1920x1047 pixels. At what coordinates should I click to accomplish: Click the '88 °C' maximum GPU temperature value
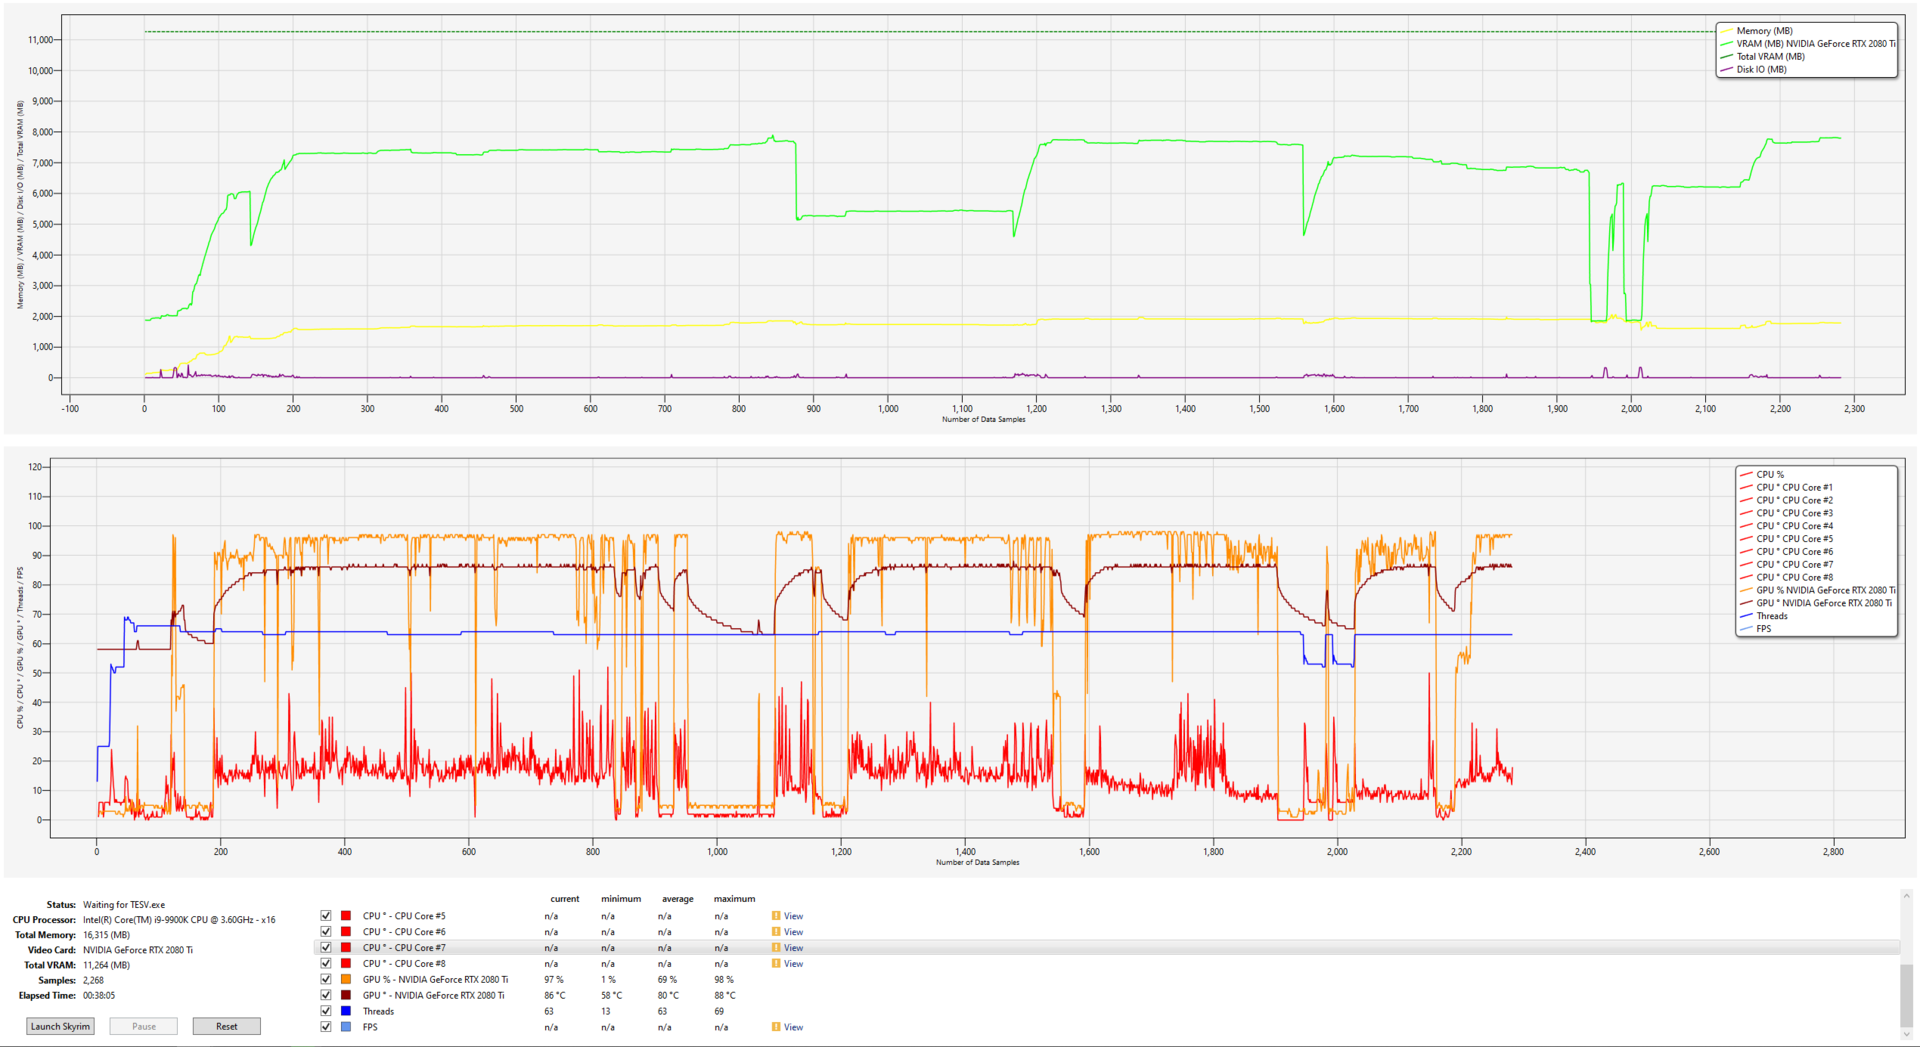[725, 996]
